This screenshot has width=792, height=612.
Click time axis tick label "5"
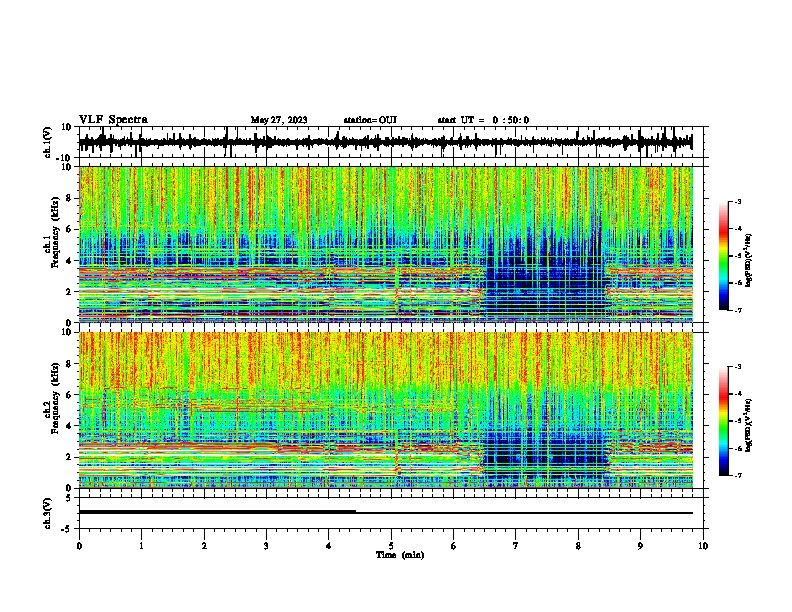pos(391,546)
